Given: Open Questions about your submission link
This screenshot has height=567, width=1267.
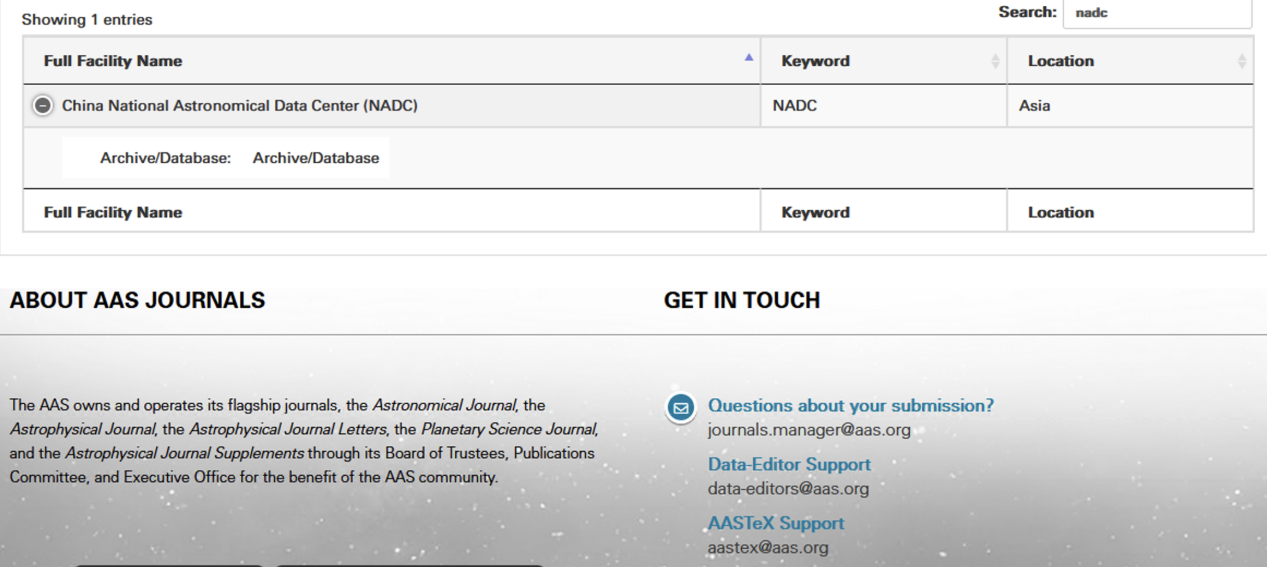Looking at the screenshot, I should (850, 406).
